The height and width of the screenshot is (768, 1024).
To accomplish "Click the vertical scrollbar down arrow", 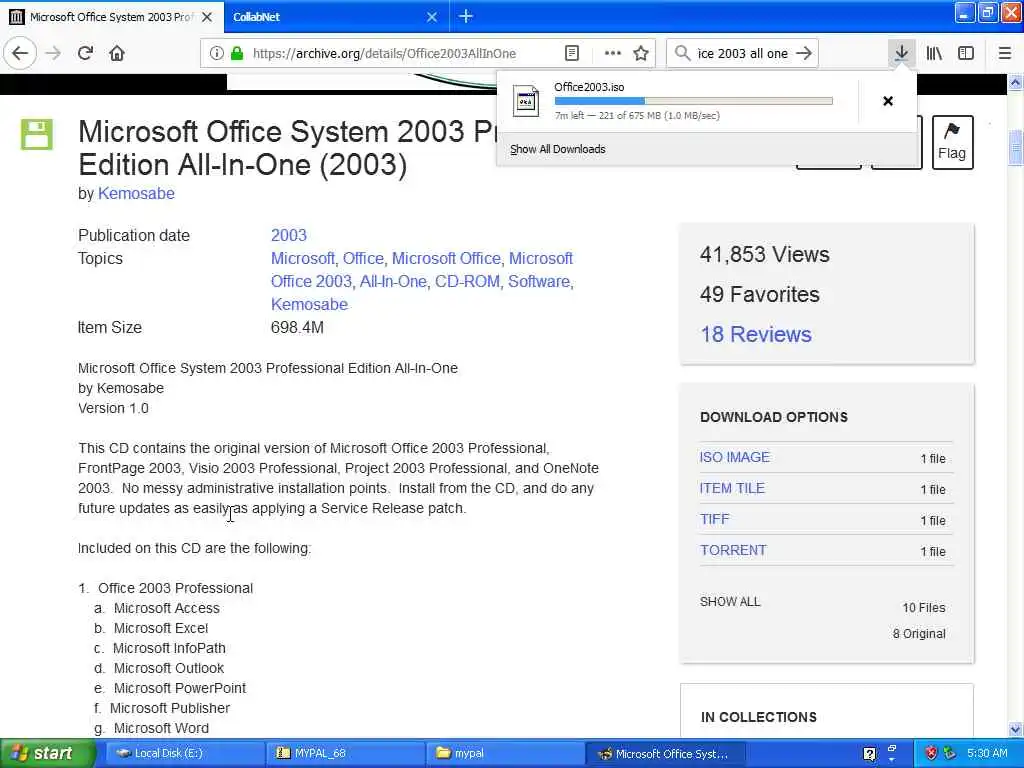I will coord(1015,729).
